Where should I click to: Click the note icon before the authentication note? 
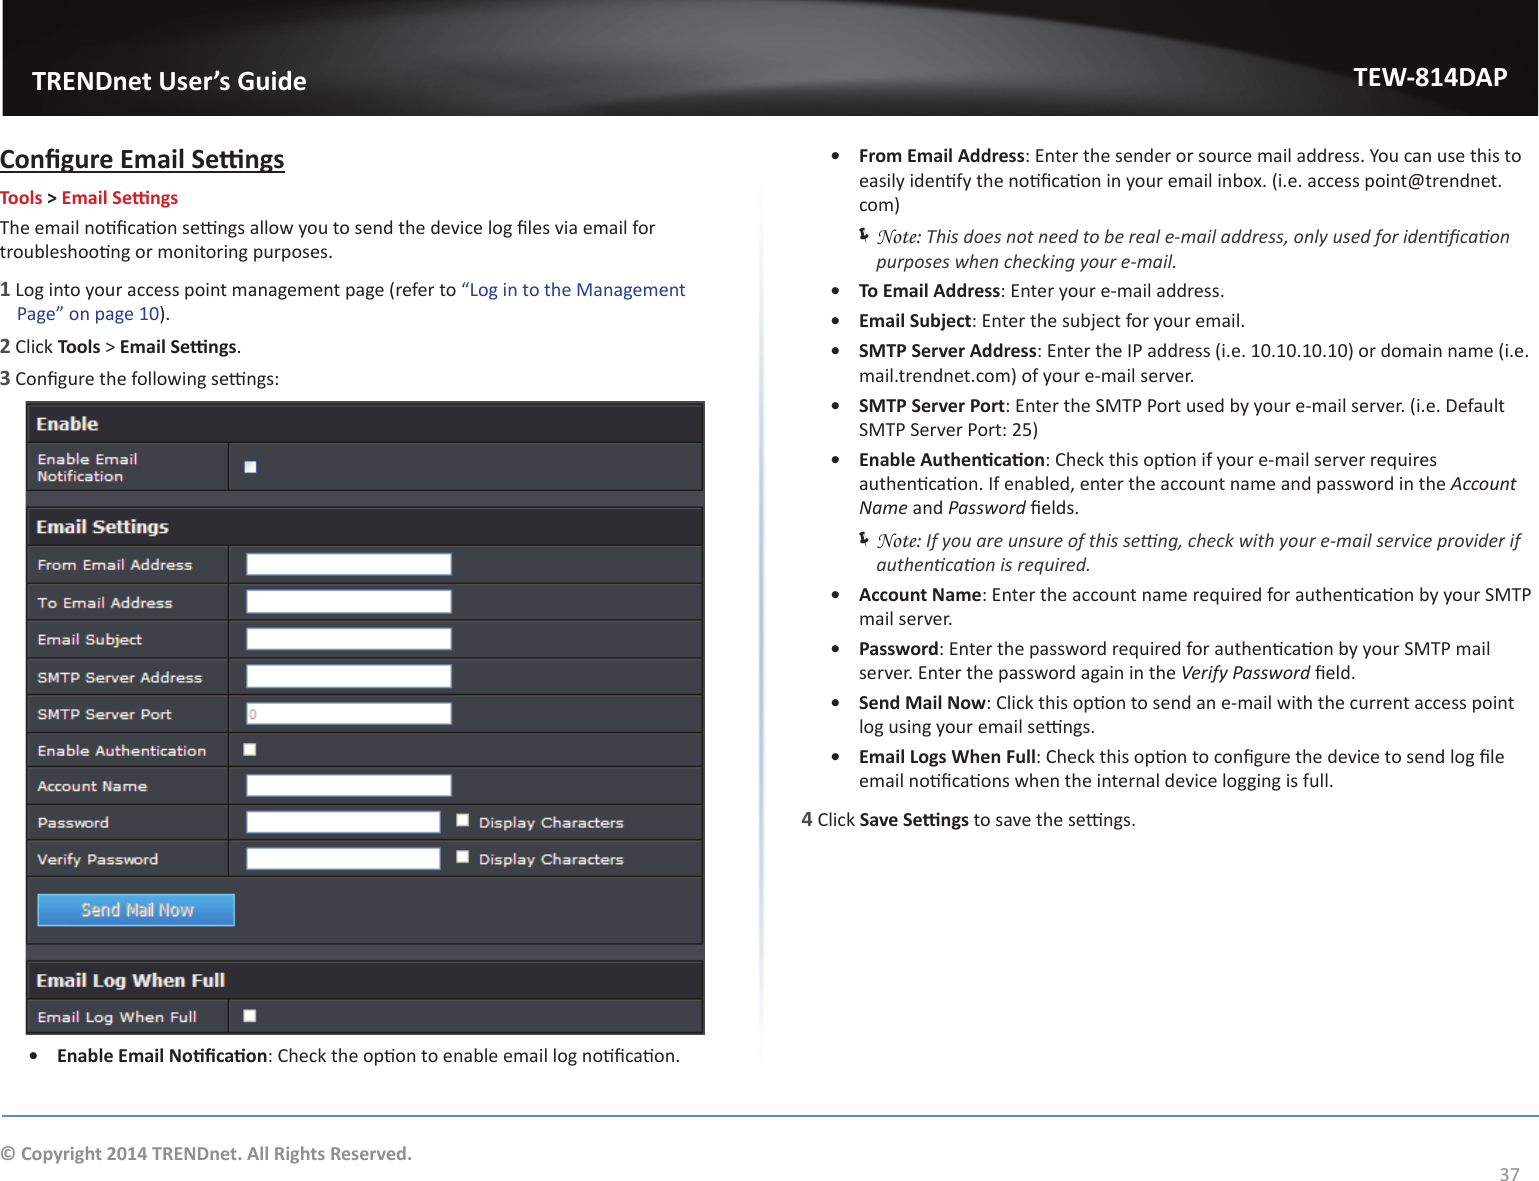point(864,539)
